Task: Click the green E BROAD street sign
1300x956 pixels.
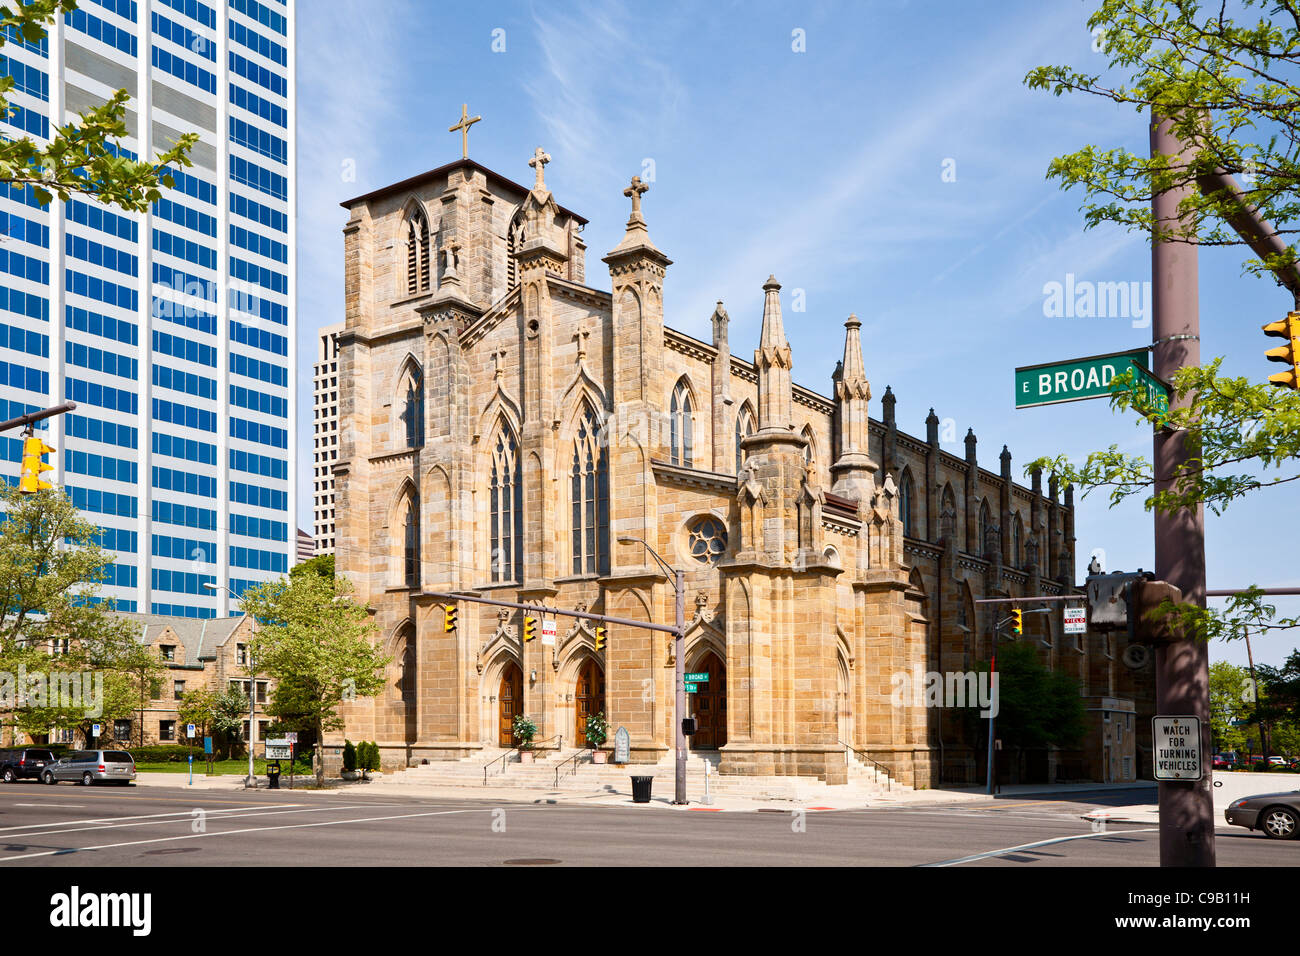Action: click(1081, 378)
